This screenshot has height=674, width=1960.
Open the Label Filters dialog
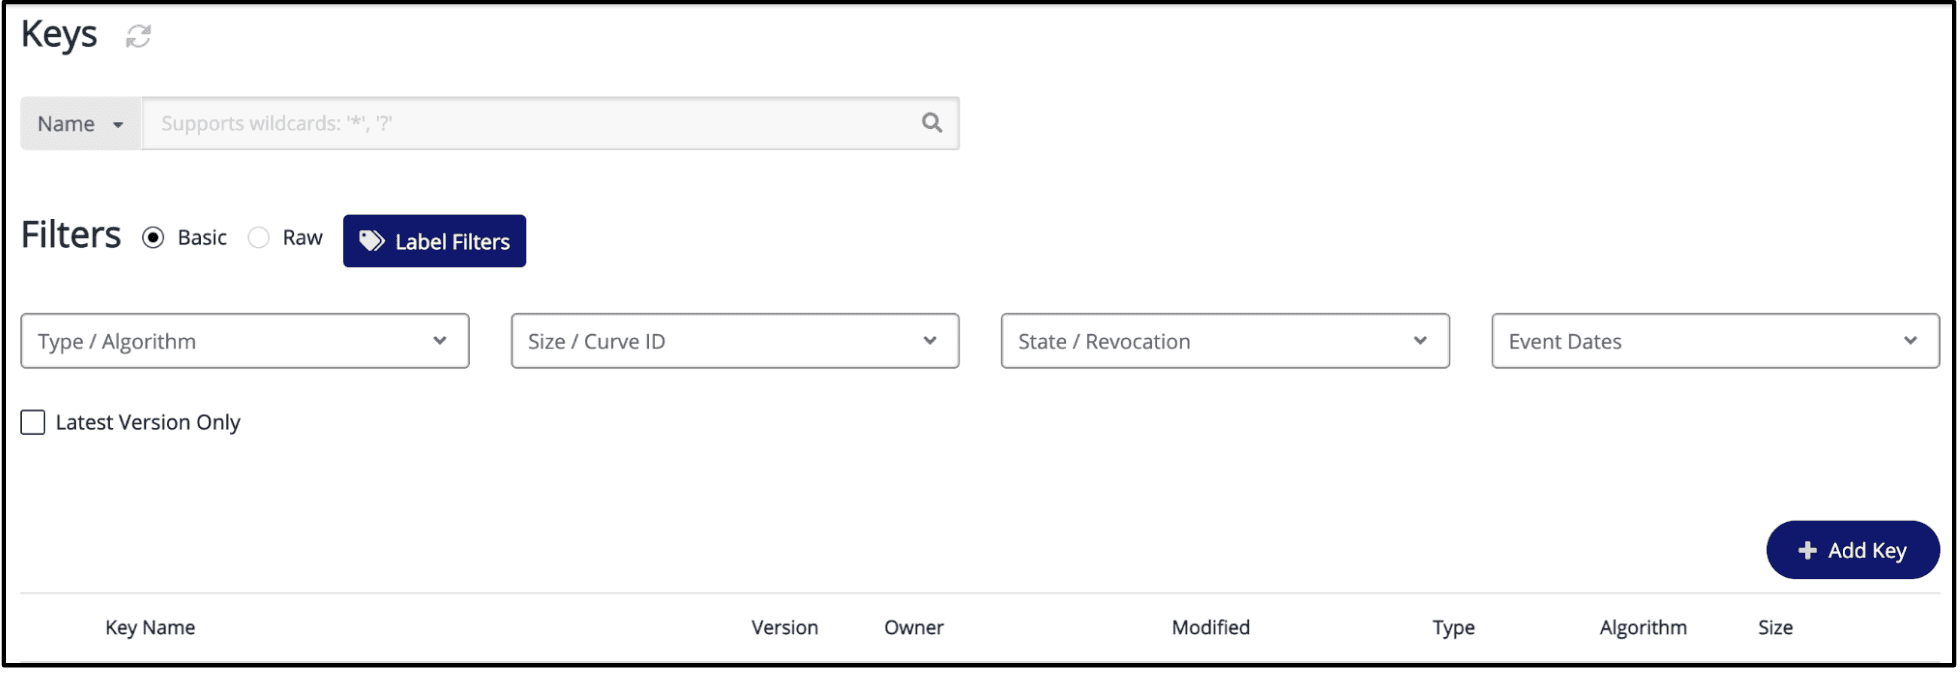coord(434,240)
